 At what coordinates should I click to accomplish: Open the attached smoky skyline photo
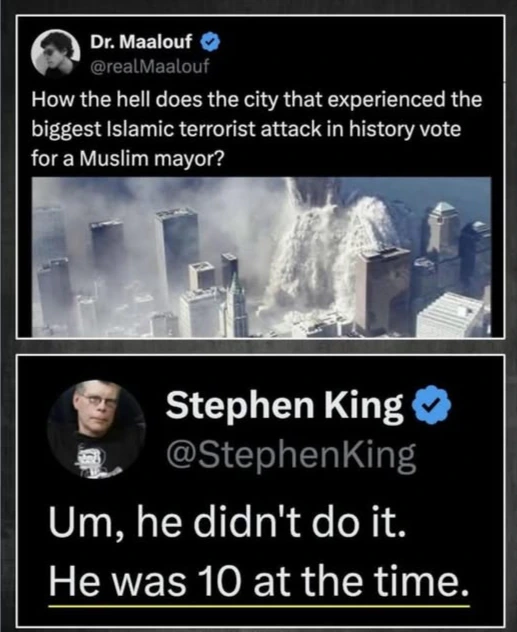[261, 257]
